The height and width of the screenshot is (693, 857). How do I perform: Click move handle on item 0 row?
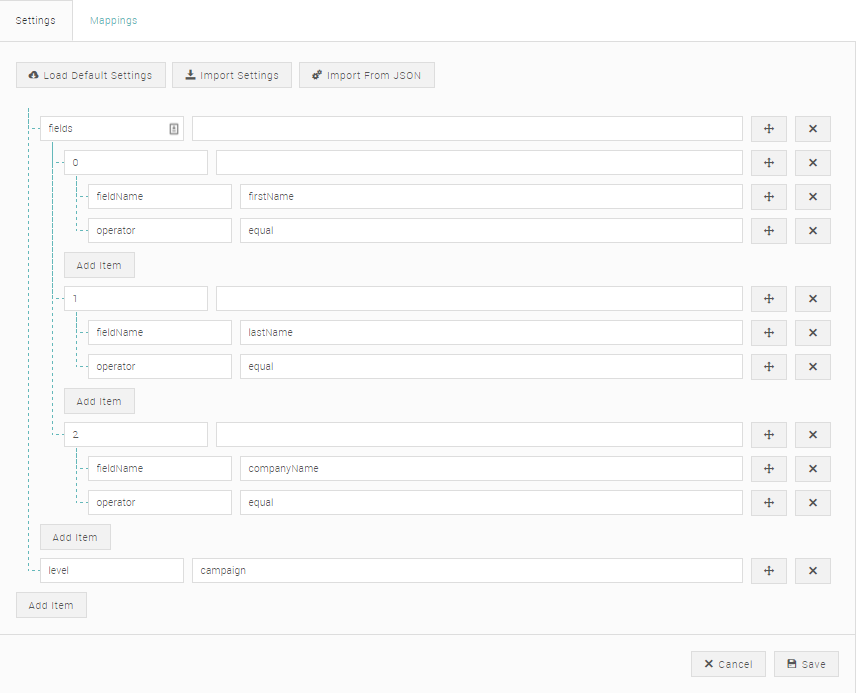(x=768, y=162)
